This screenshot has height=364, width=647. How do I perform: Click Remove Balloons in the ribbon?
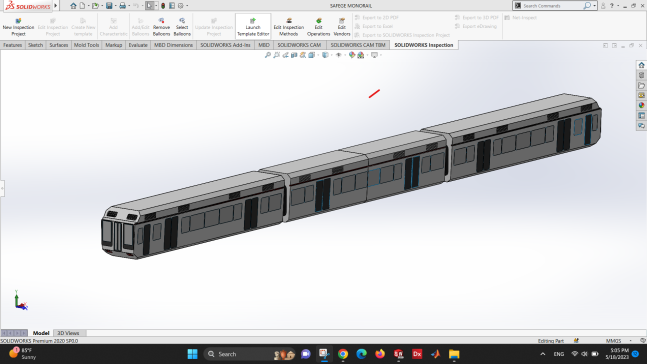161,27
